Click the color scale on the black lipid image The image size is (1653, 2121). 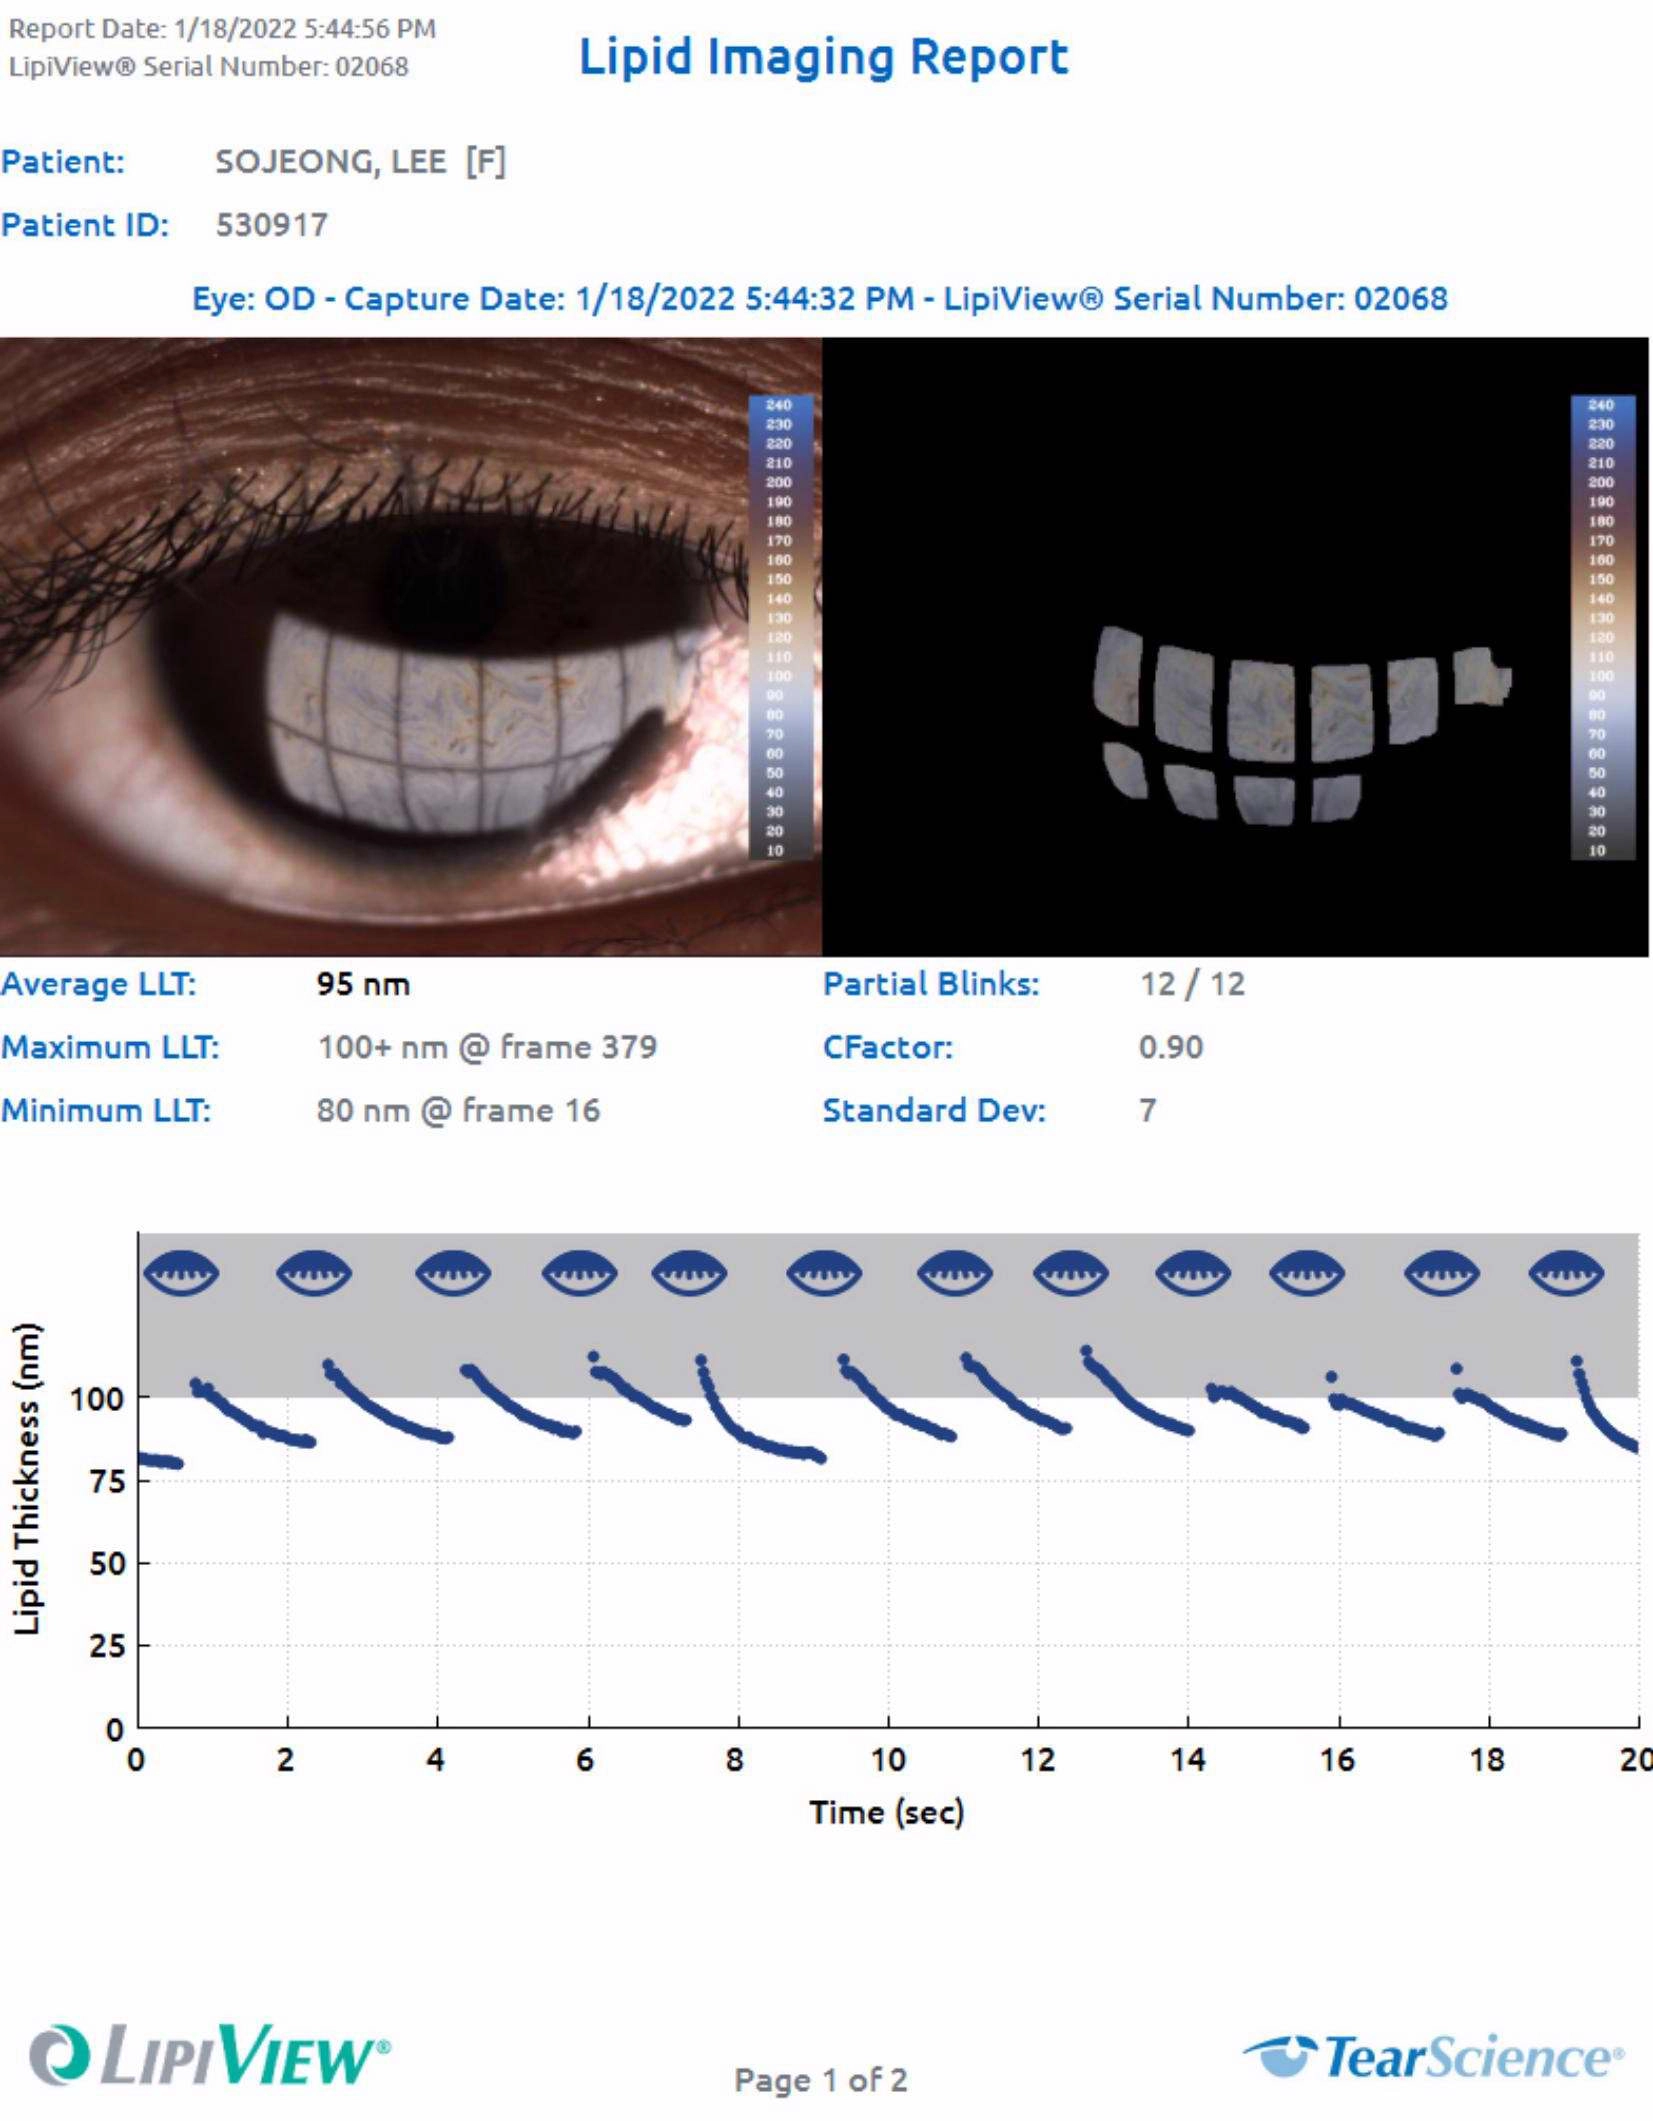[x=1603, y=627]
